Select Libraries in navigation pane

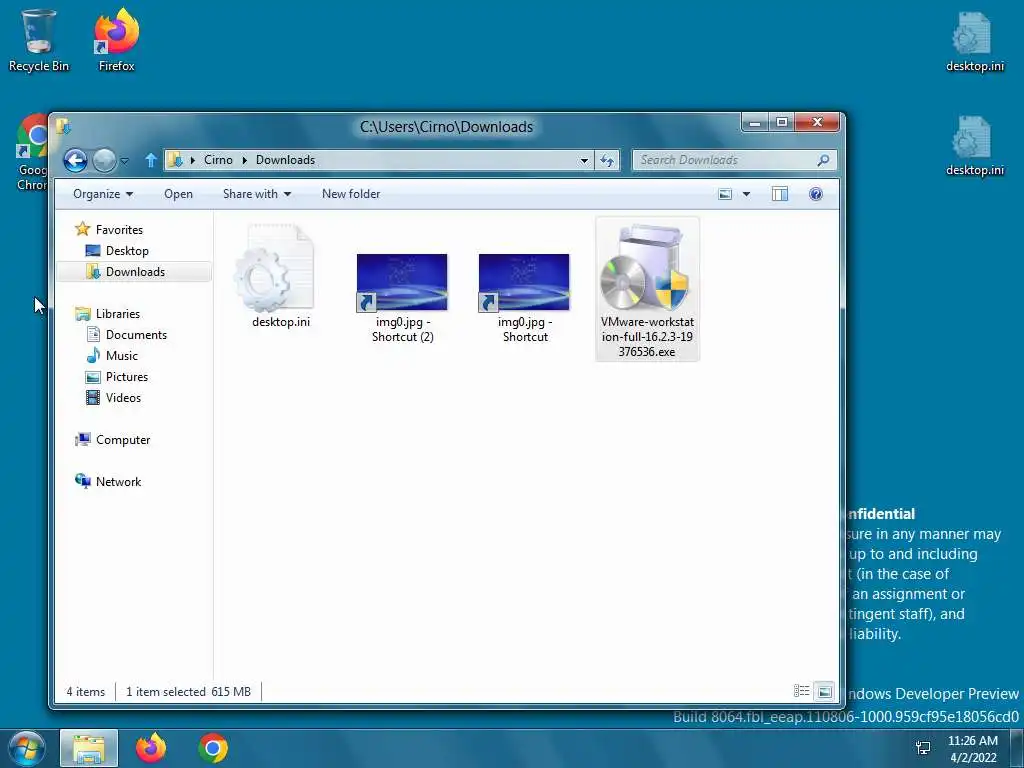[108, 313]
